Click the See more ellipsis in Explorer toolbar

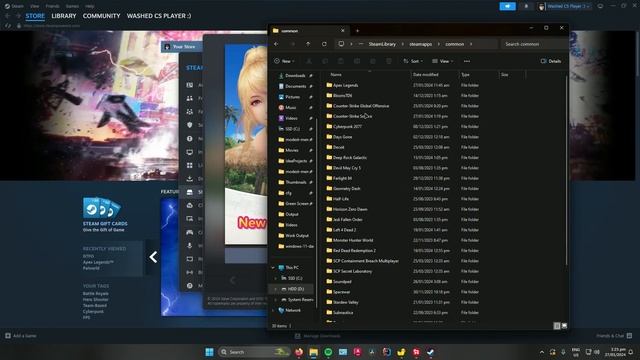tap(467, 61)
